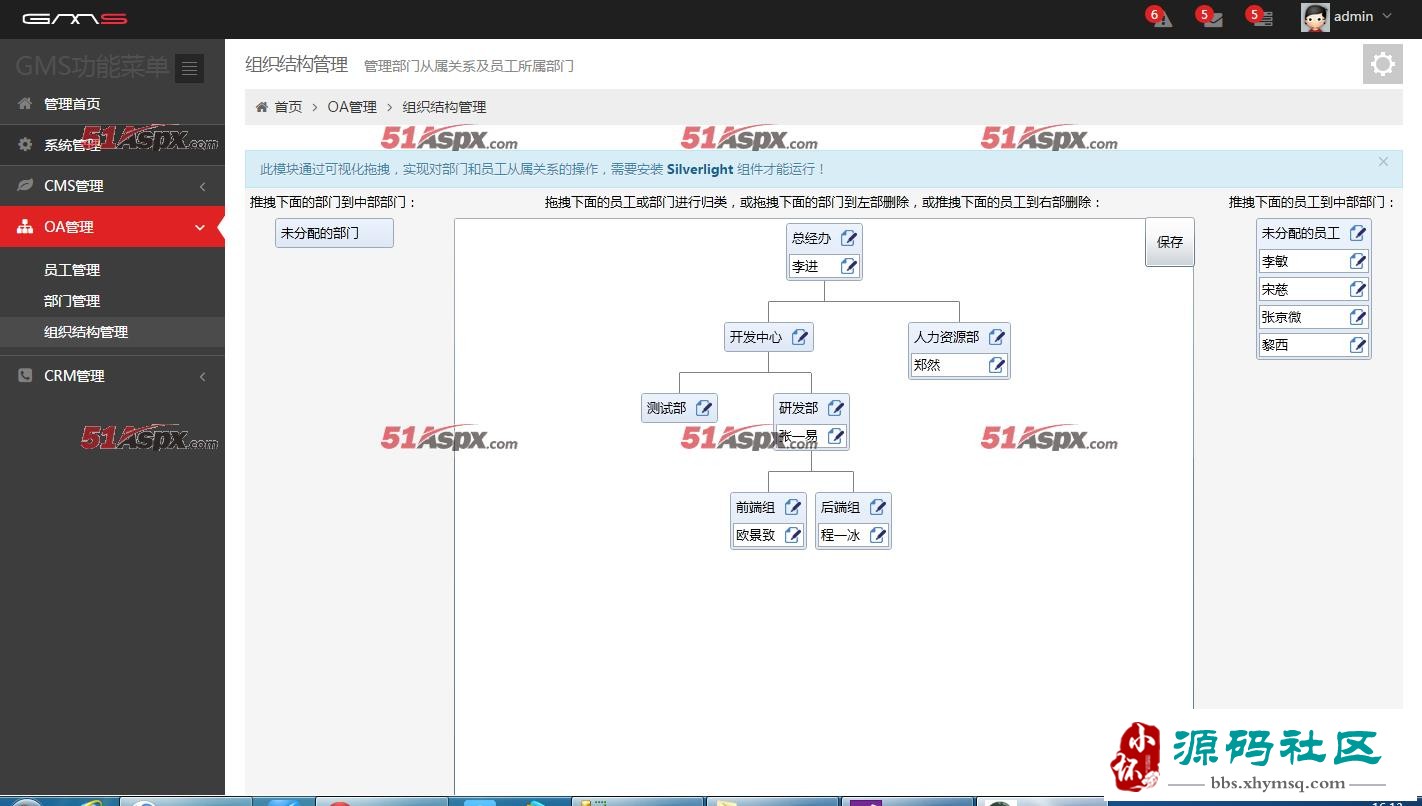This screenshot has height=806, width=1422.
Task: Click the edit icon beside 研发部
Action: (x=836, y=408)
